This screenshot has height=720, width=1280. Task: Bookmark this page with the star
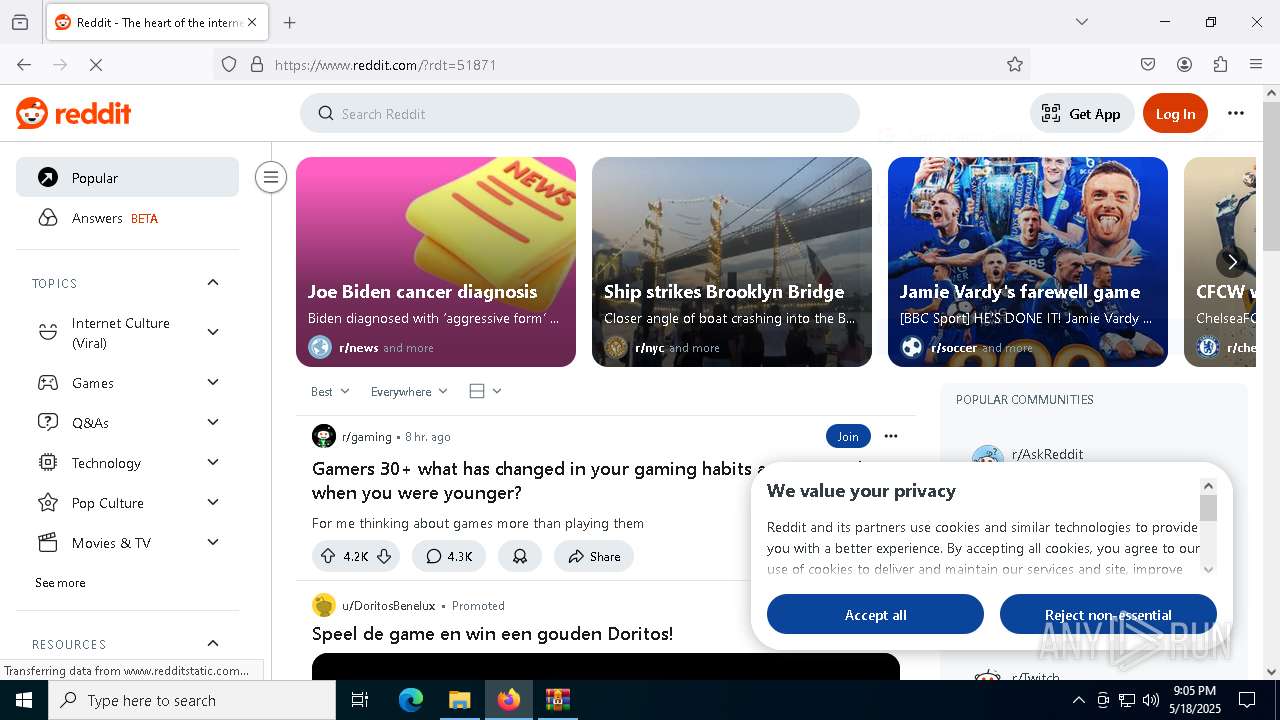pyautogui.click(x=1015, y=64)
